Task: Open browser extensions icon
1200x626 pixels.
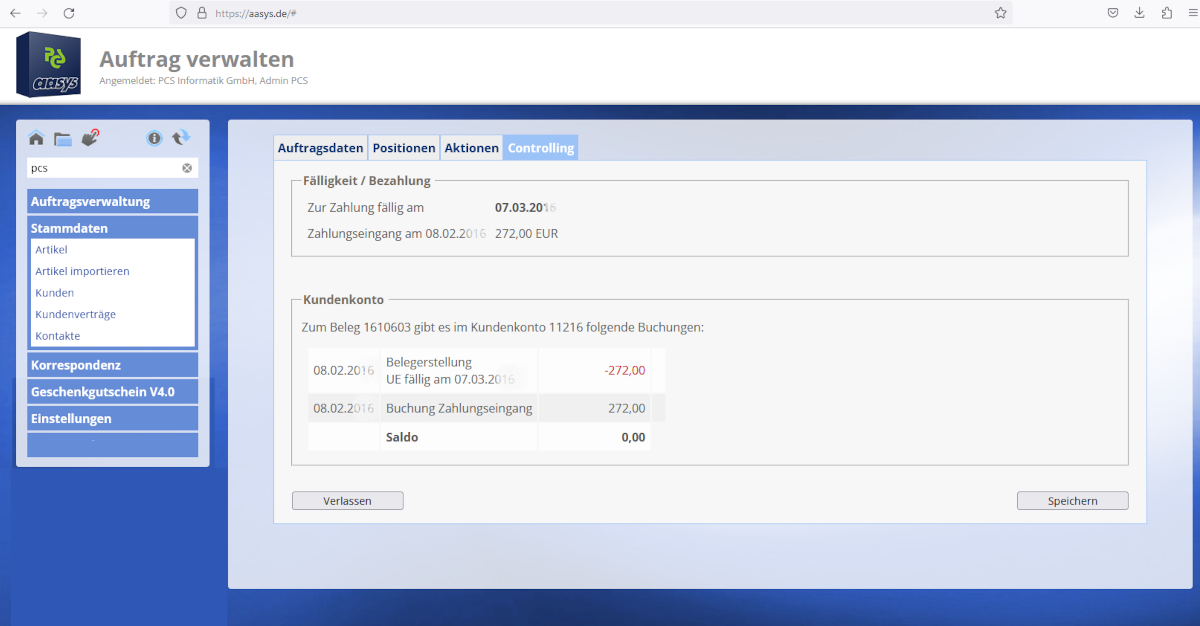Action: 1166,13
